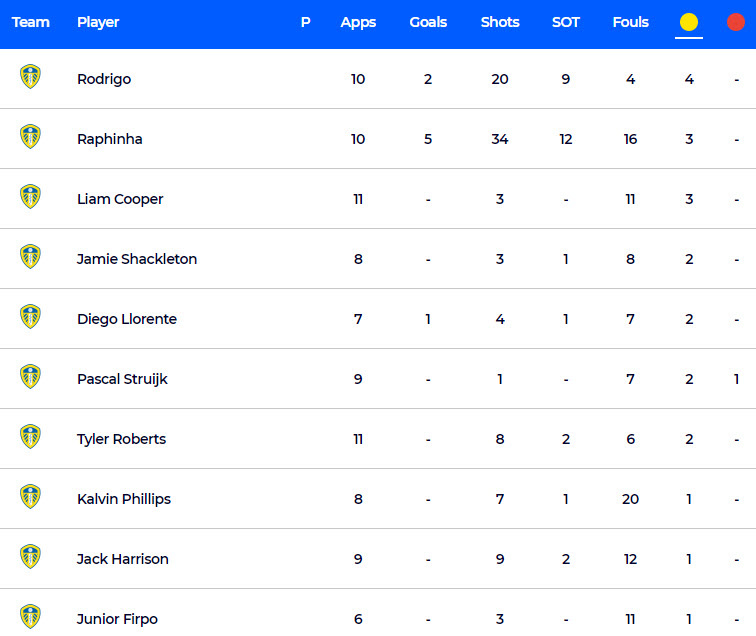756x636 pixels.
Task: Sort by red cards column icon
Action: pyautogui.click(x=736, y=22)
